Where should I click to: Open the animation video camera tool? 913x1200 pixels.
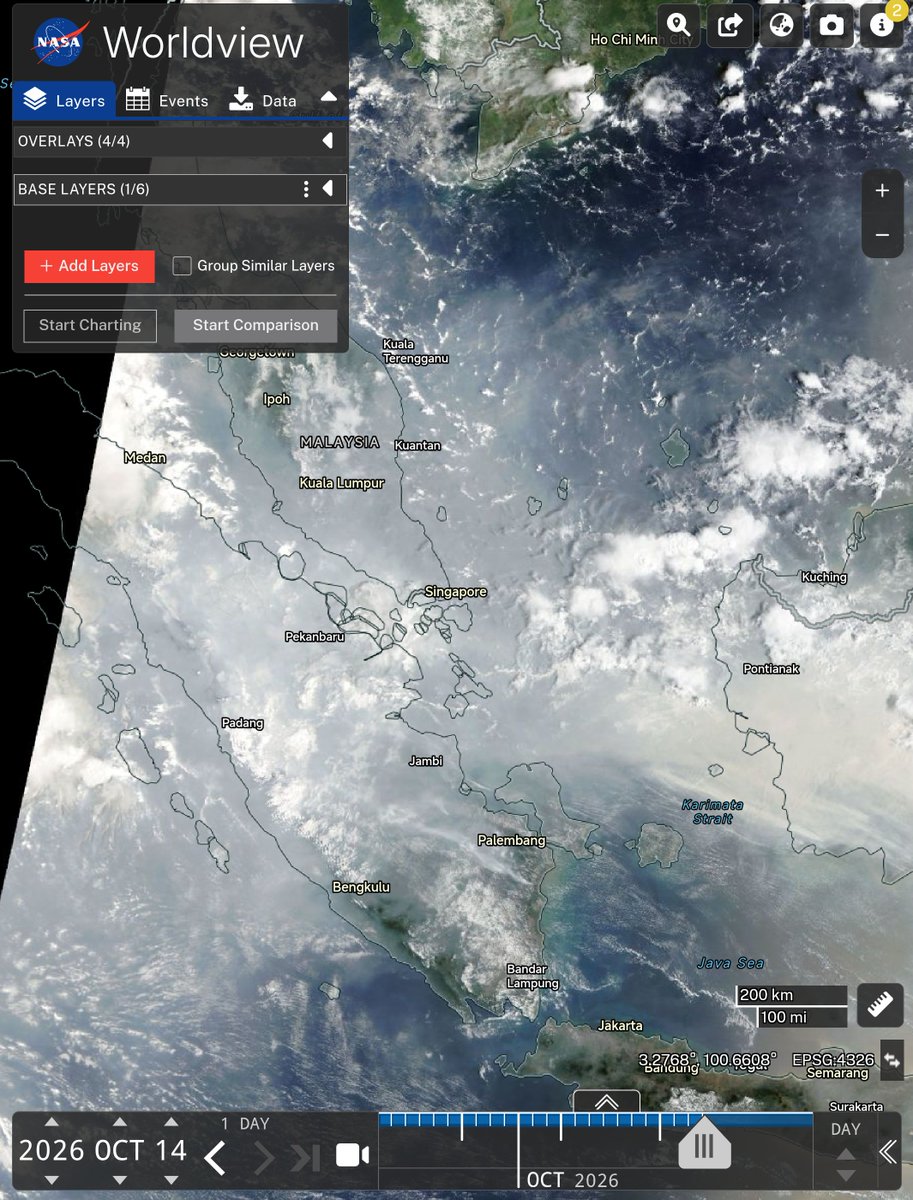pos(351,1156)
